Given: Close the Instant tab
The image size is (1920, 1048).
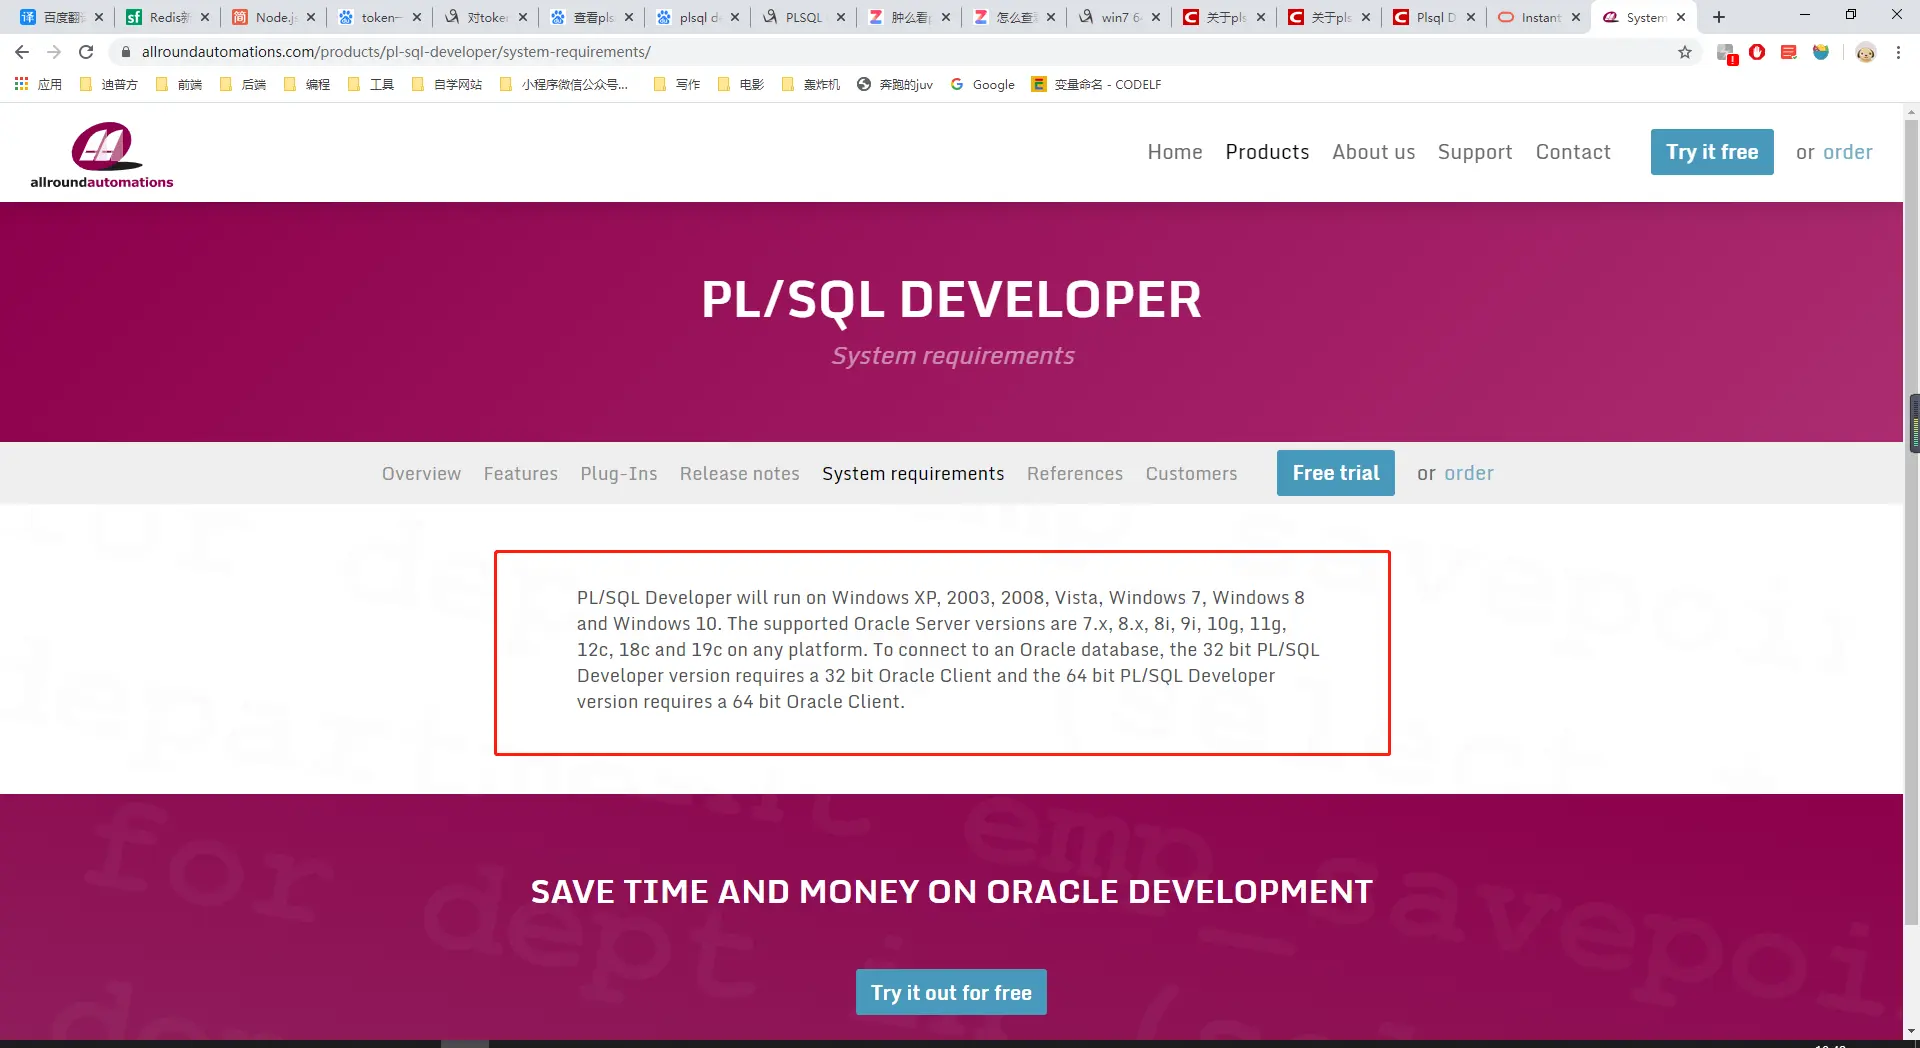Looking at the screenshot, I should point(1576,17).
